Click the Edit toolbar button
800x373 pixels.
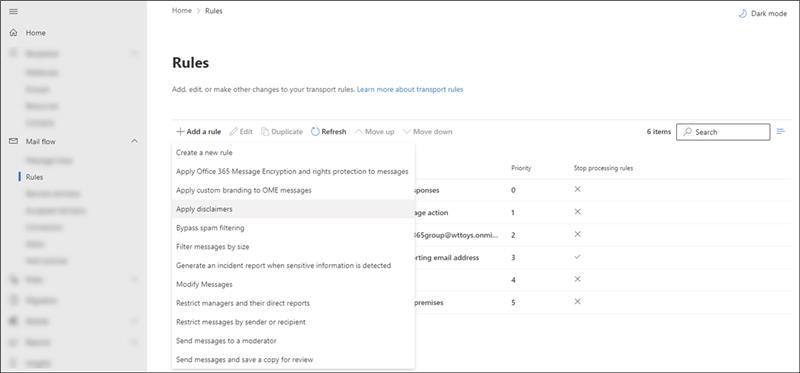tap(241, 132)
